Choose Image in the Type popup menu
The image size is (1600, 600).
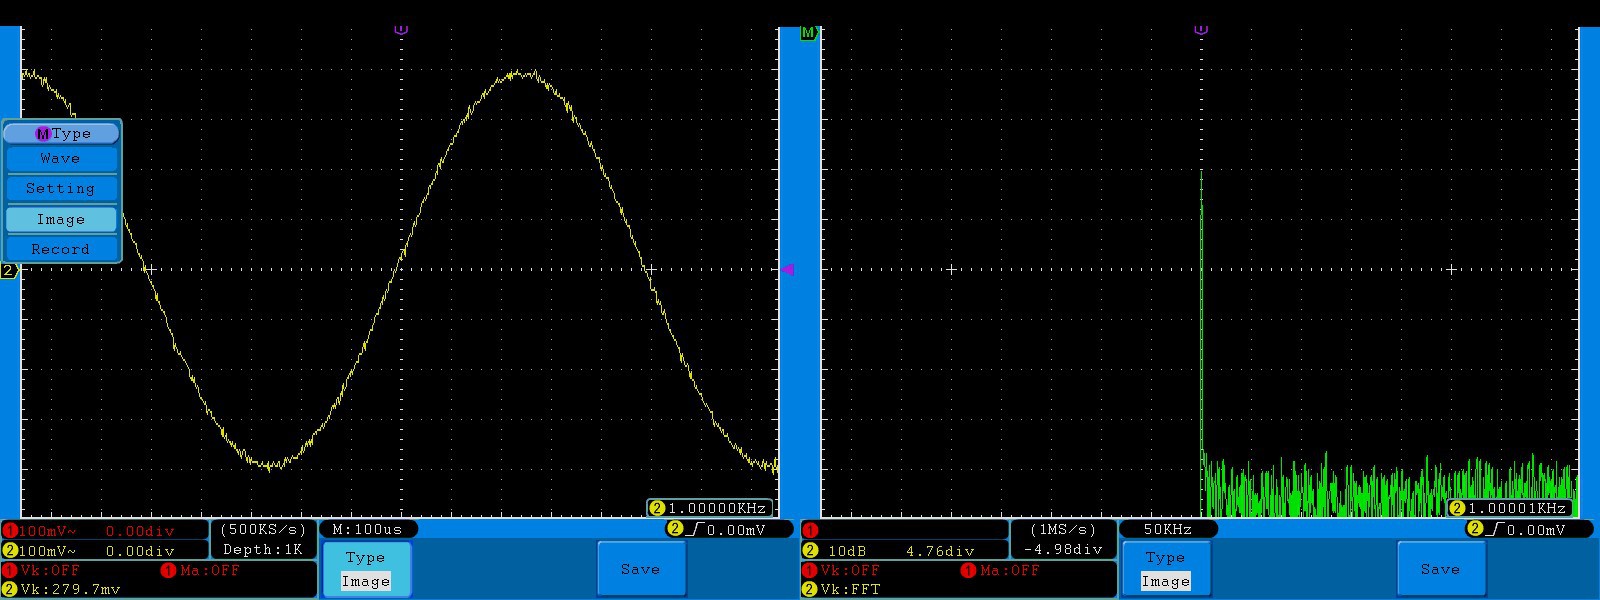(61, 219)
